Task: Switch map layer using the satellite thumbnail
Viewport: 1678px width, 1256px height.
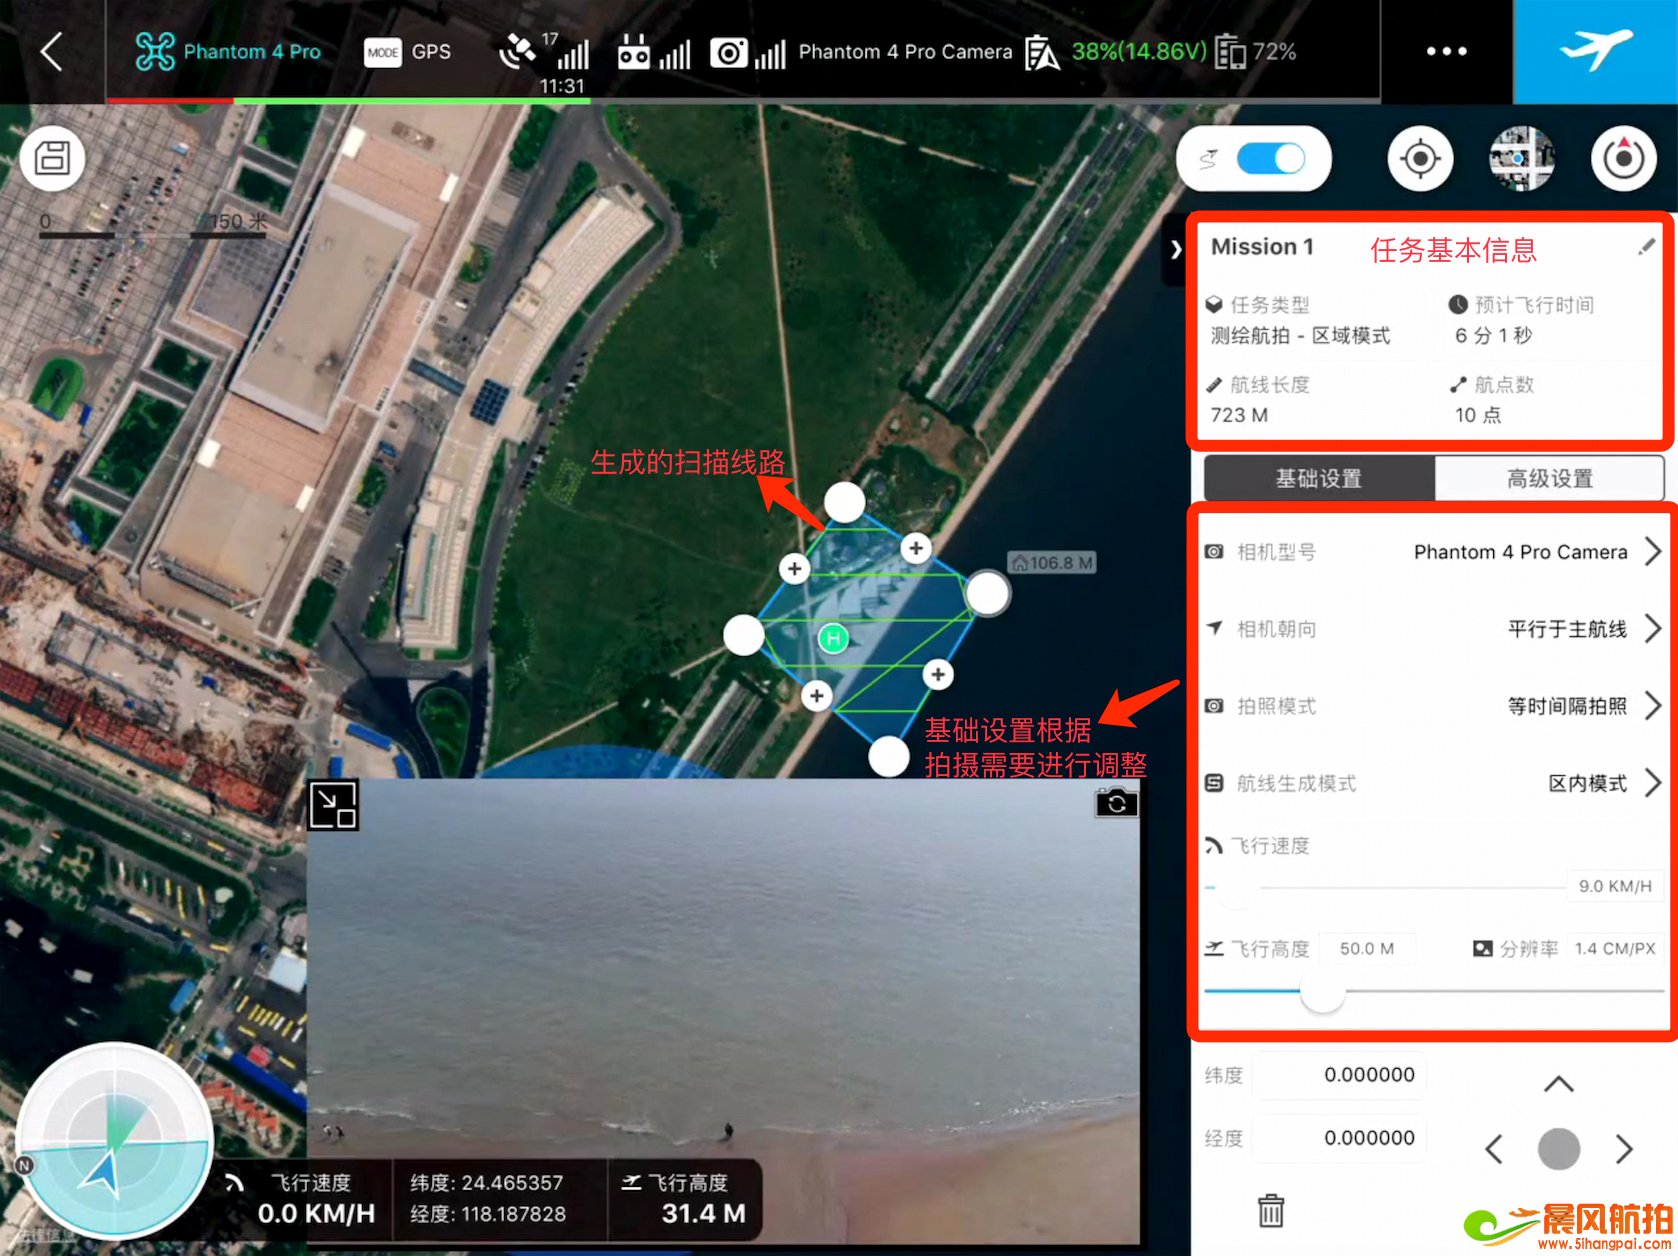Action: point(1521,158)
